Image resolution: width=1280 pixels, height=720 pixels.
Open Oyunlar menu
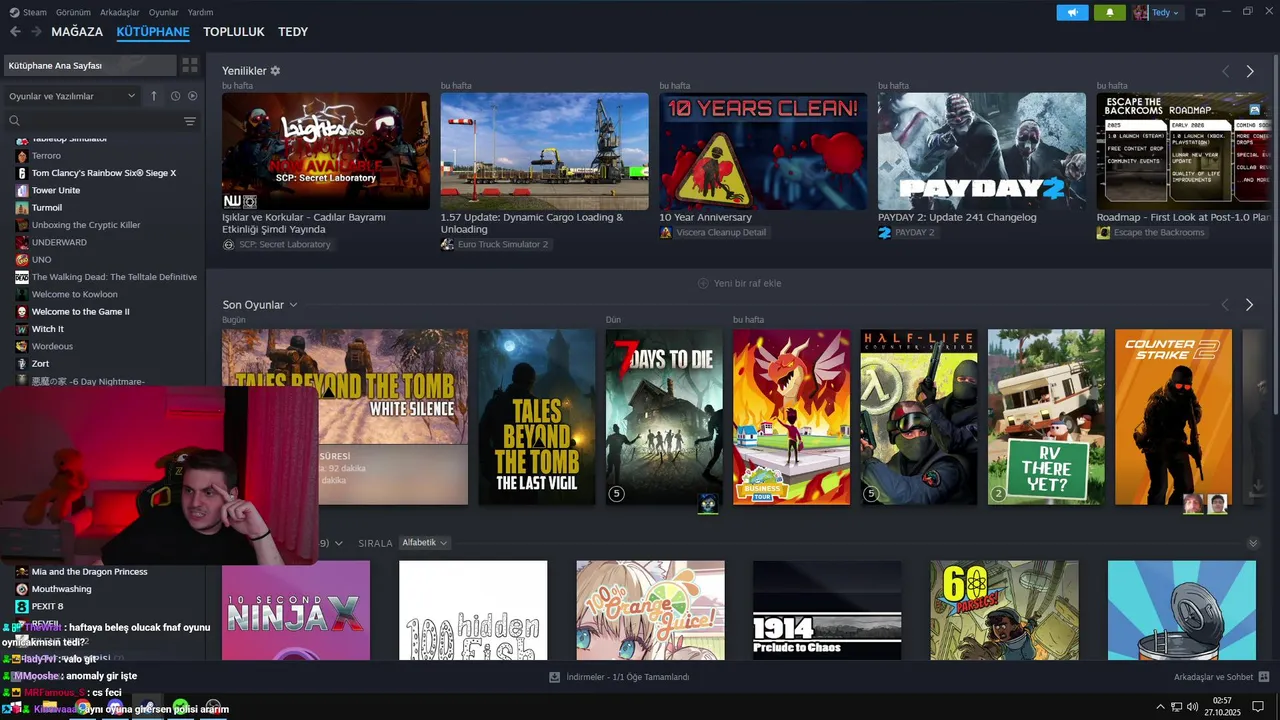(164, 12)
